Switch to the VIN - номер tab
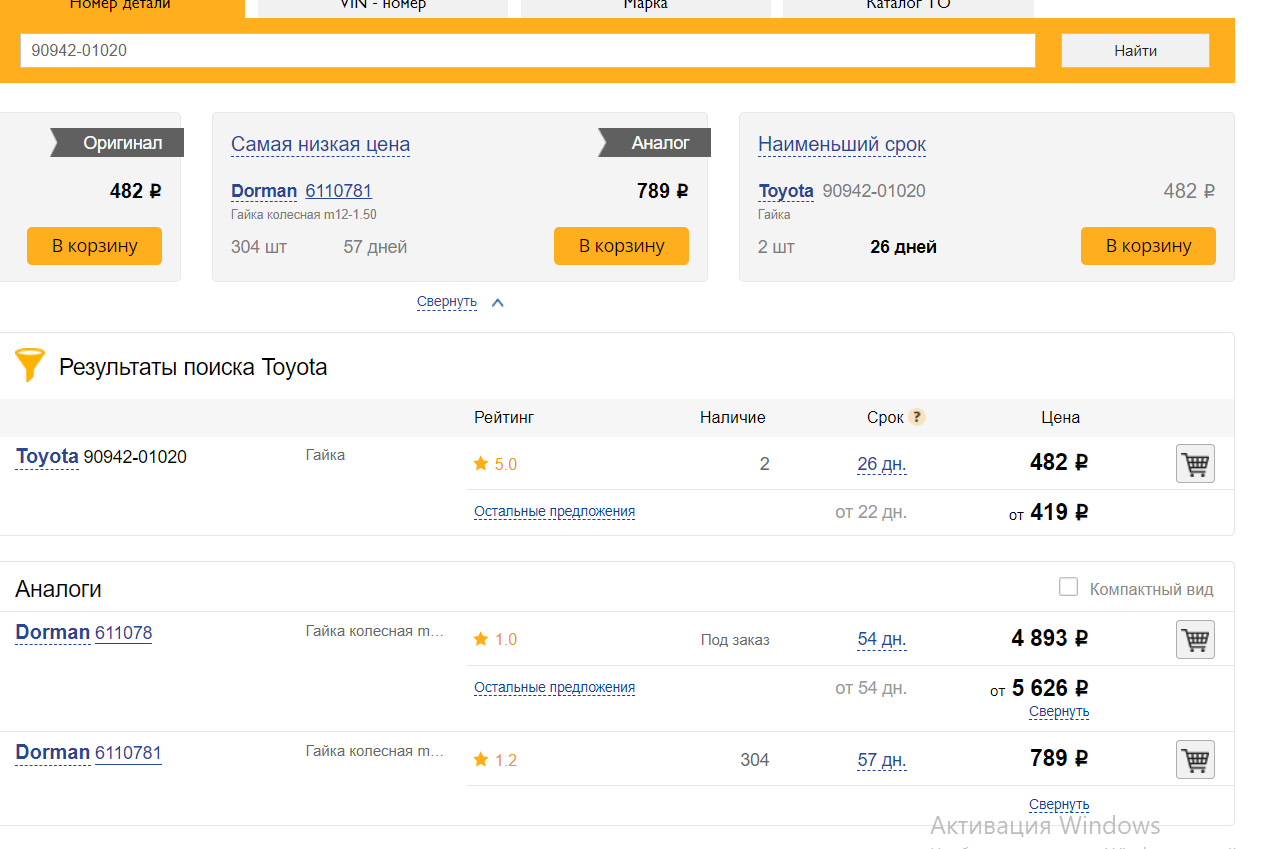 [x=382, y=6]
